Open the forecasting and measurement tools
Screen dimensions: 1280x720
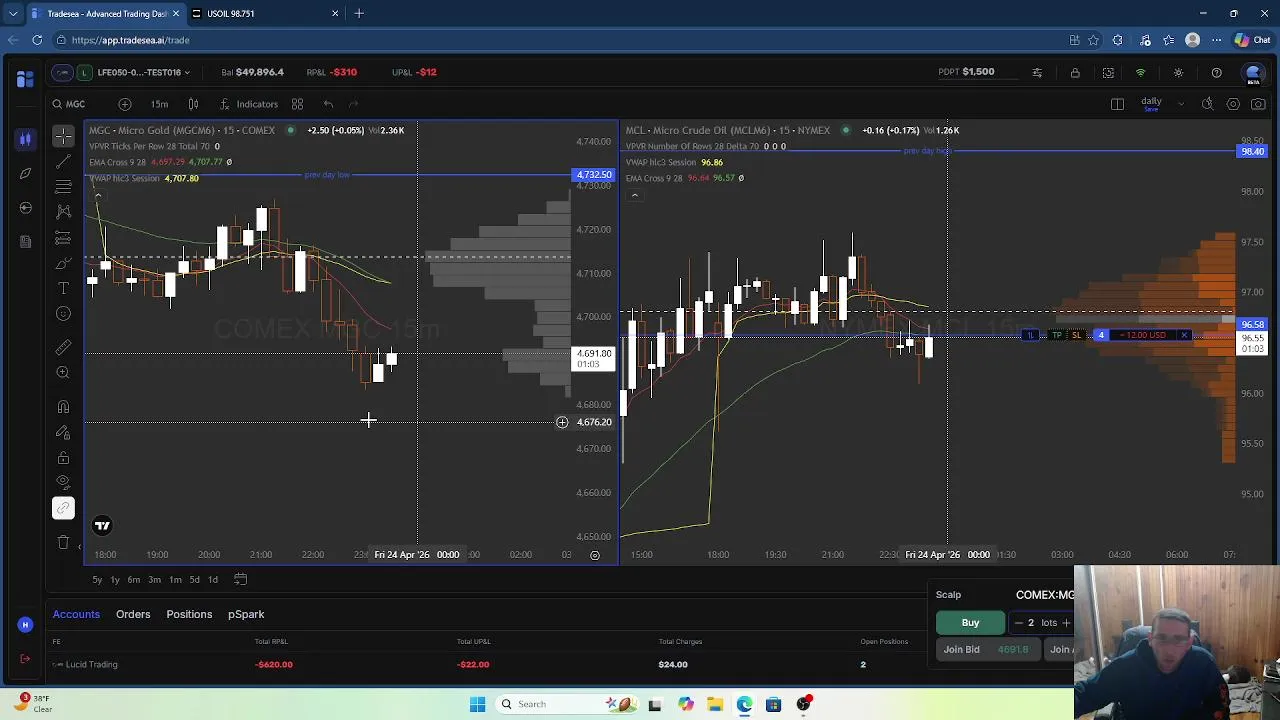(63, 237)
